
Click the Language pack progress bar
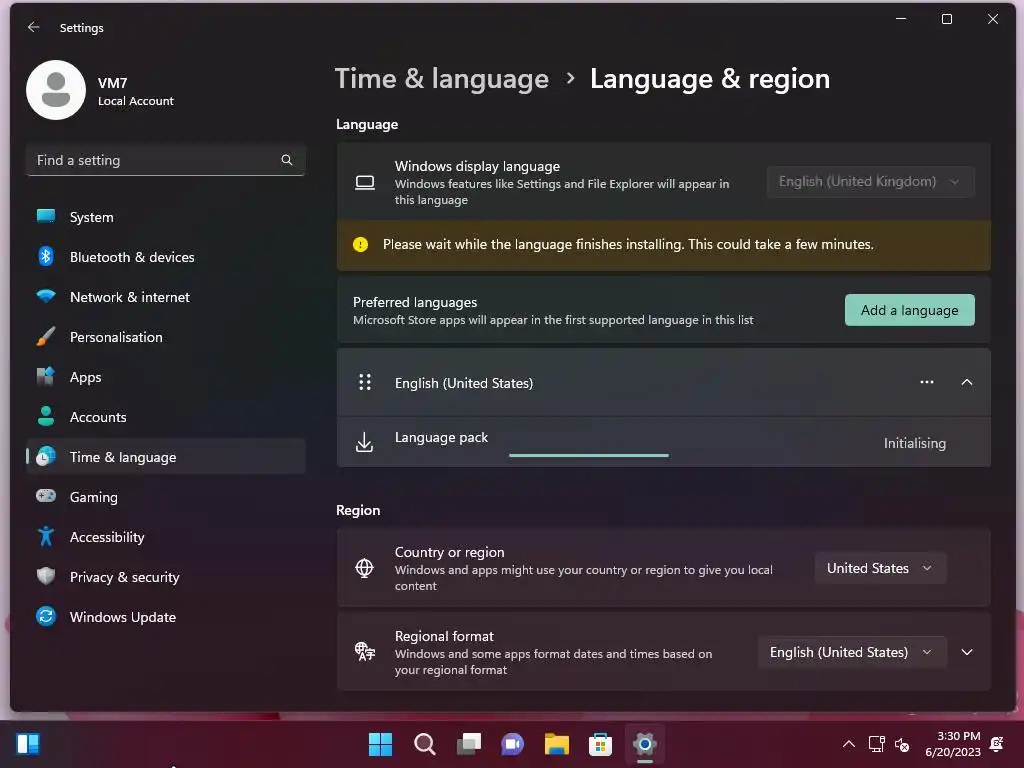[x=588, y=455]
